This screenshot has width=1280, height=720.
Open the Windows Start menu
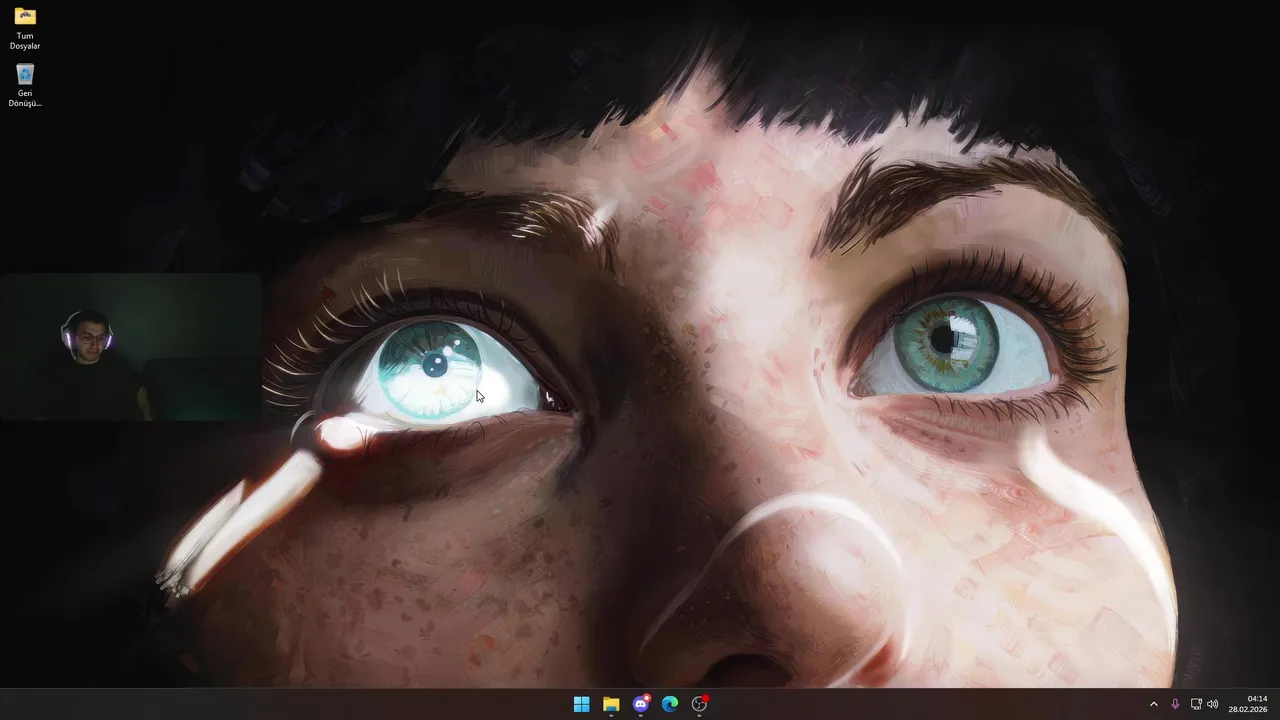[x=581, y=704]
